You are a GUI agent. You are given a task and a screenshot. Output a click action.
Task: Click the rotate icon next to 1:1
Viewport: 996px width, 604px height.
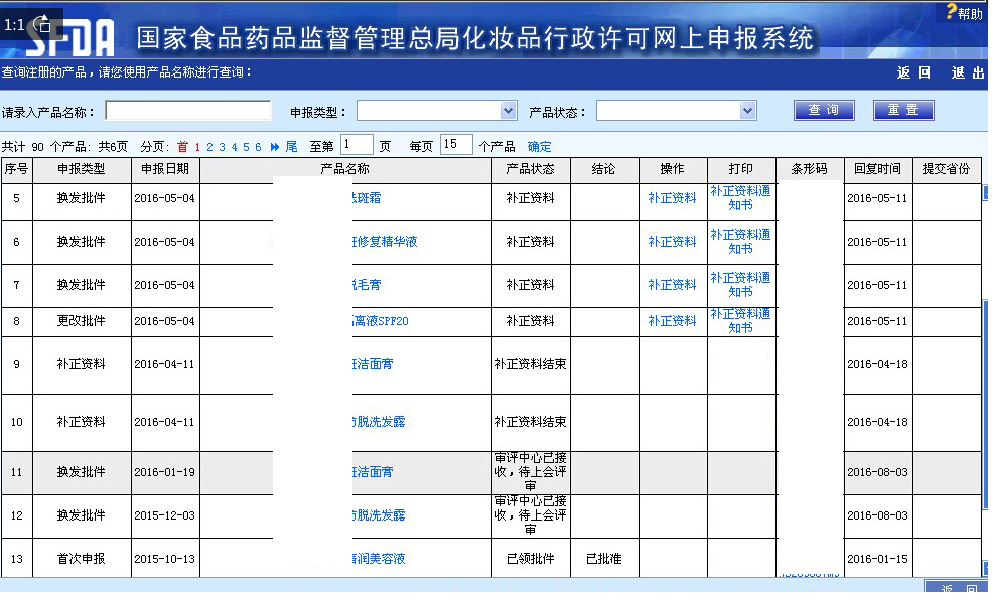pos(43,24)
